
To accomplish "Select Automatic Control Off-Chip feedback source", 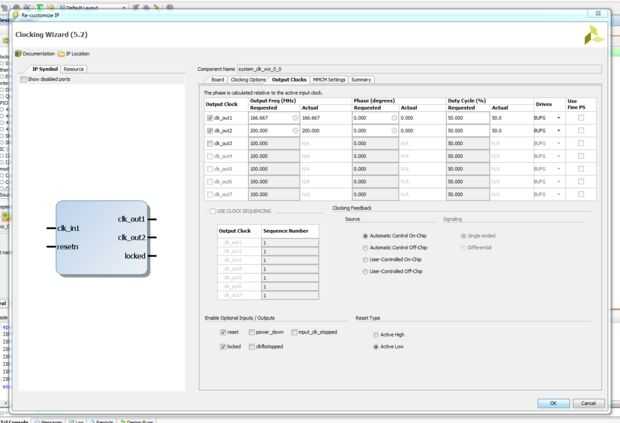I will 365,247.
